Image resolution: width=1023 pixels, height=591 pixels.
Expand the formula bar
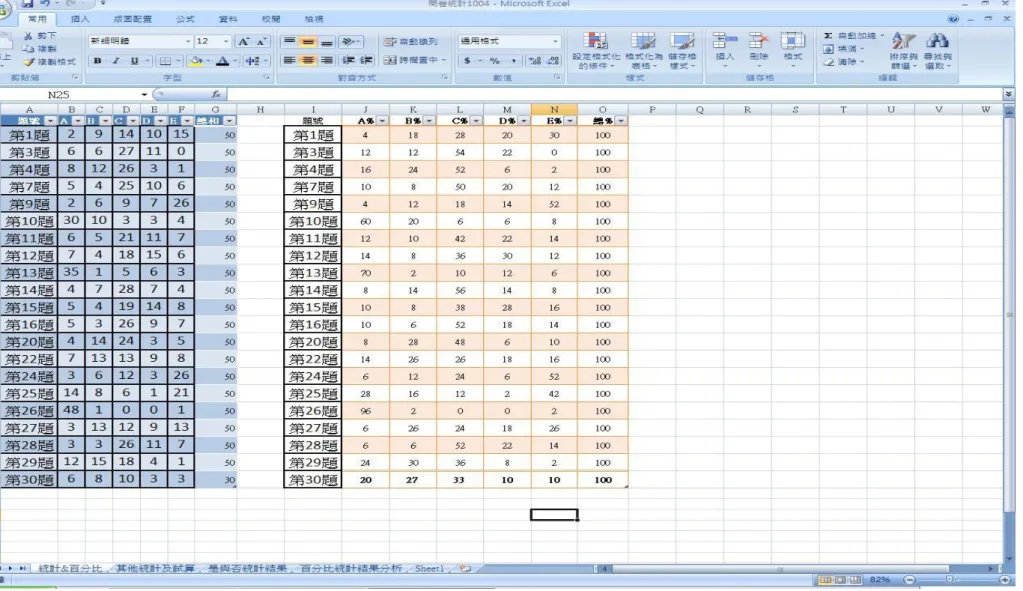(1009, 95)
